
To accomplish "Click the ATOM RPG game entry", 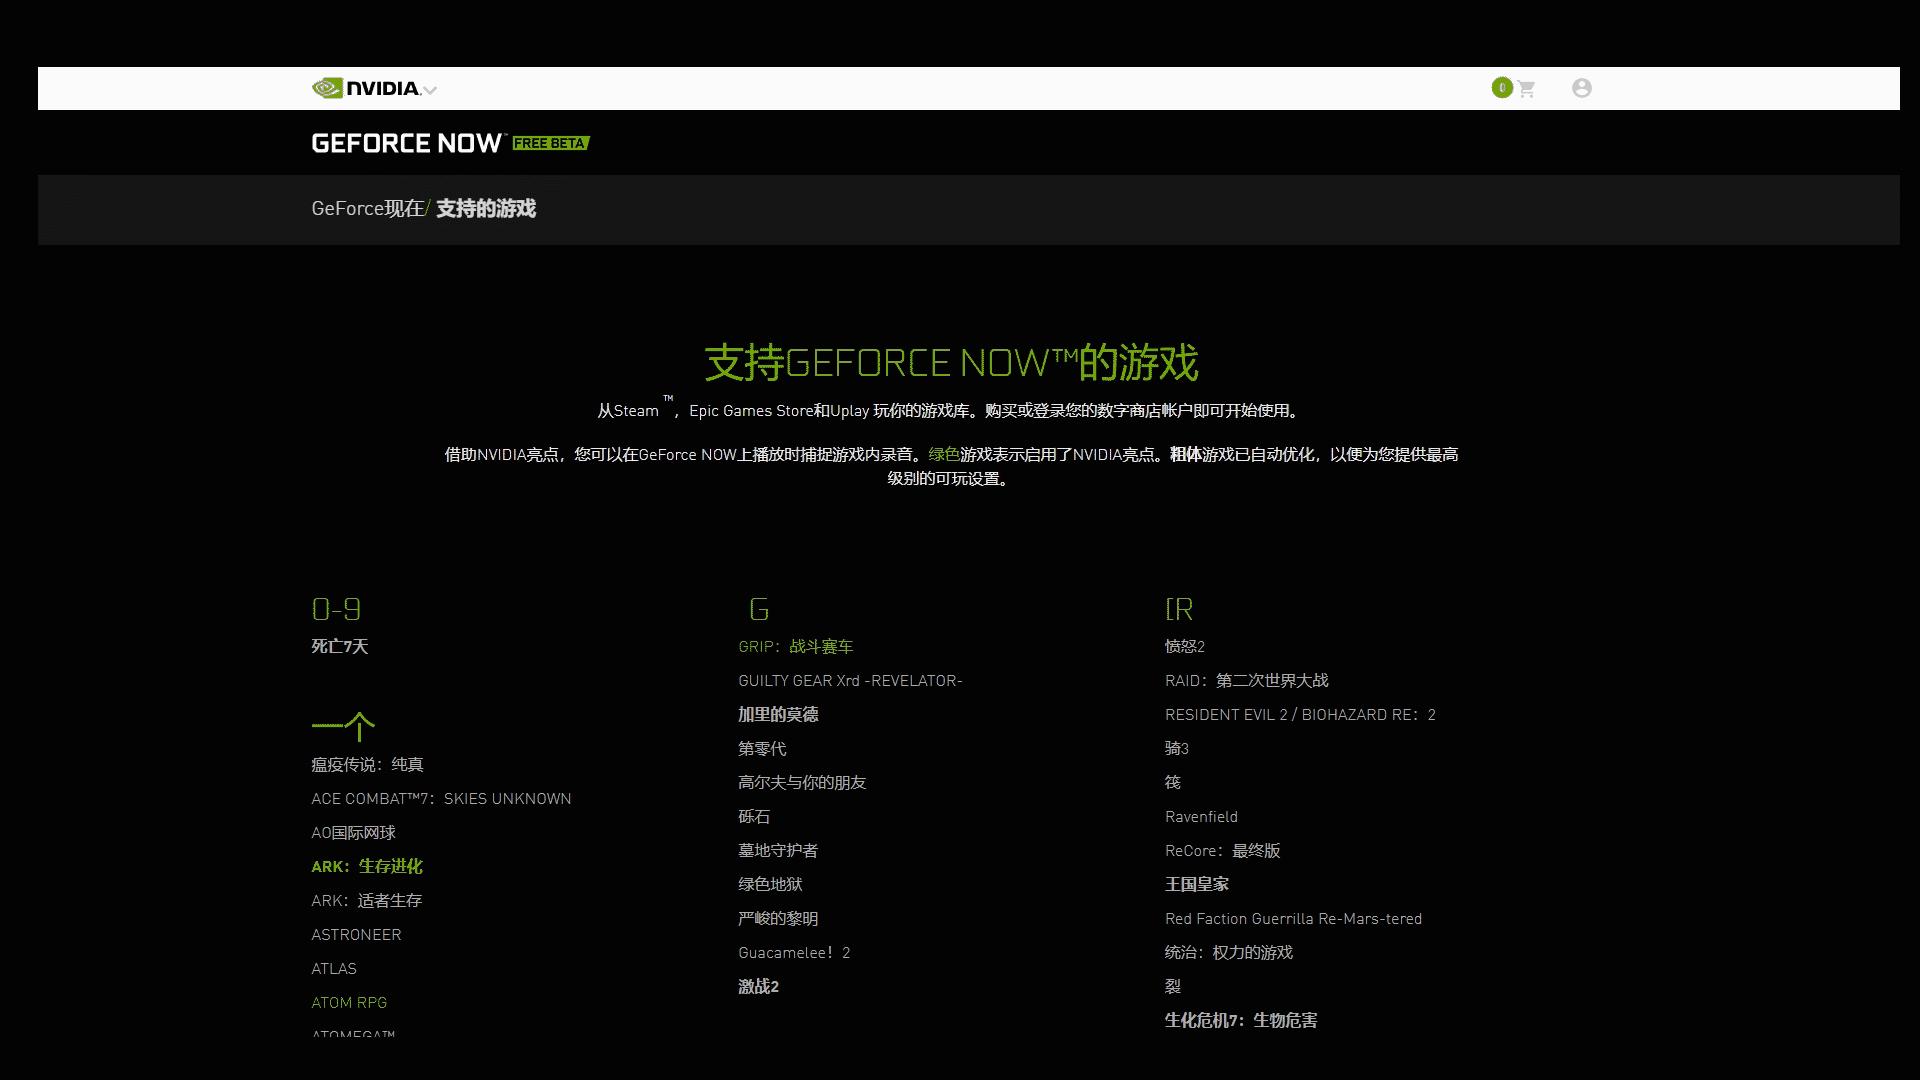I will click(349, 1002).
